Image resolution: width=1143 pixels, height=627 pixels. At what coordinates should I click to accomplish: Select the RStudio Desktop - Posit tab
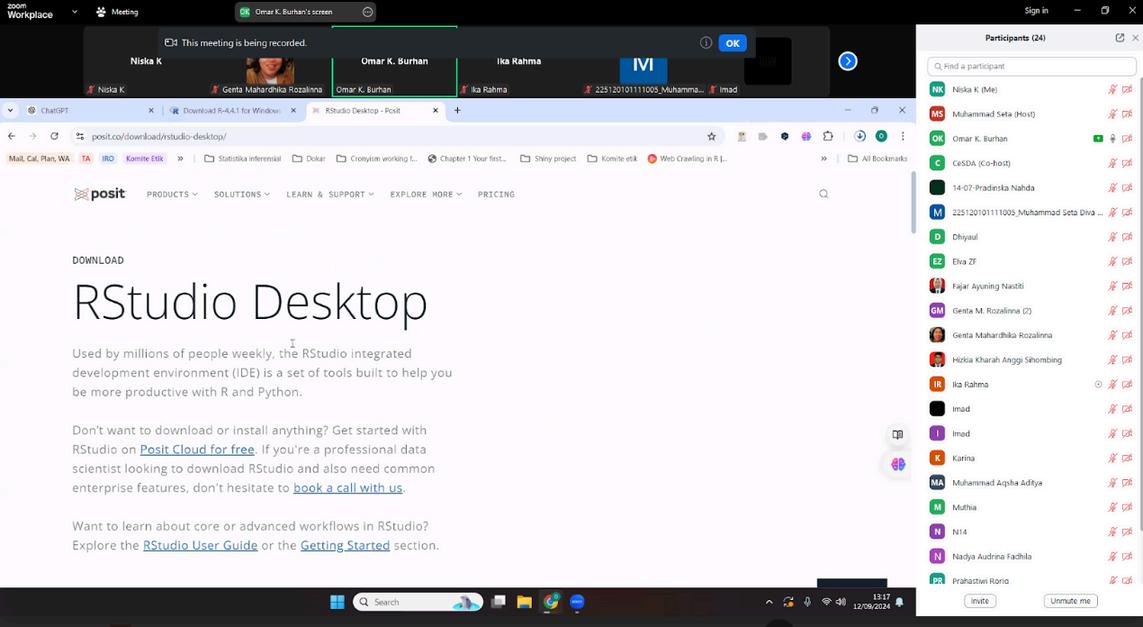(x=374, y=111)
